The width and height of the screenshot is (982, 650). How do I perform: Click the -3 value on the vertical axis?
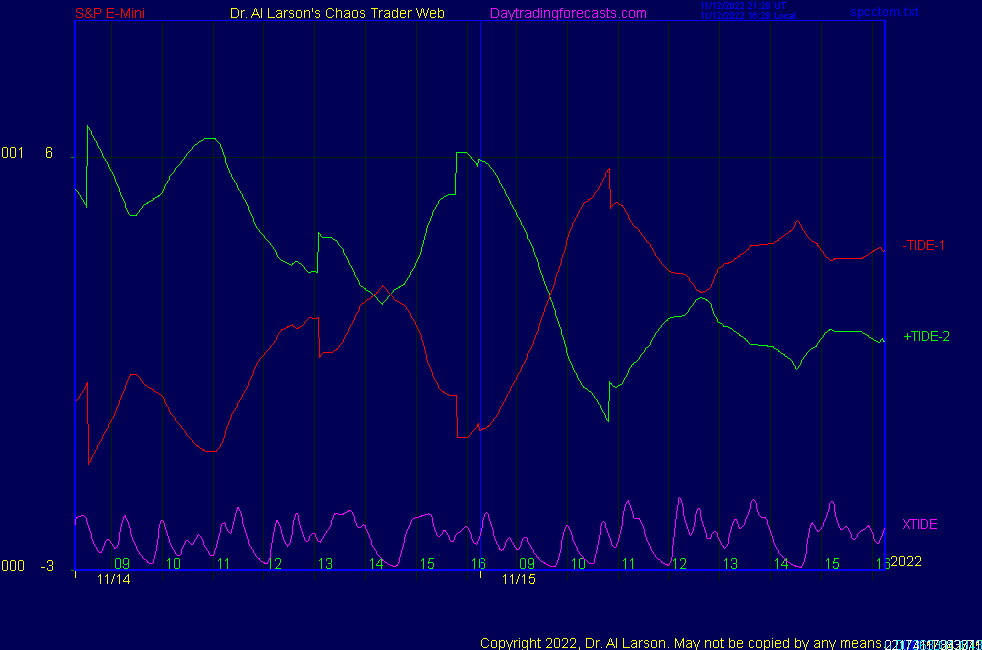click(x=47, y=566)
